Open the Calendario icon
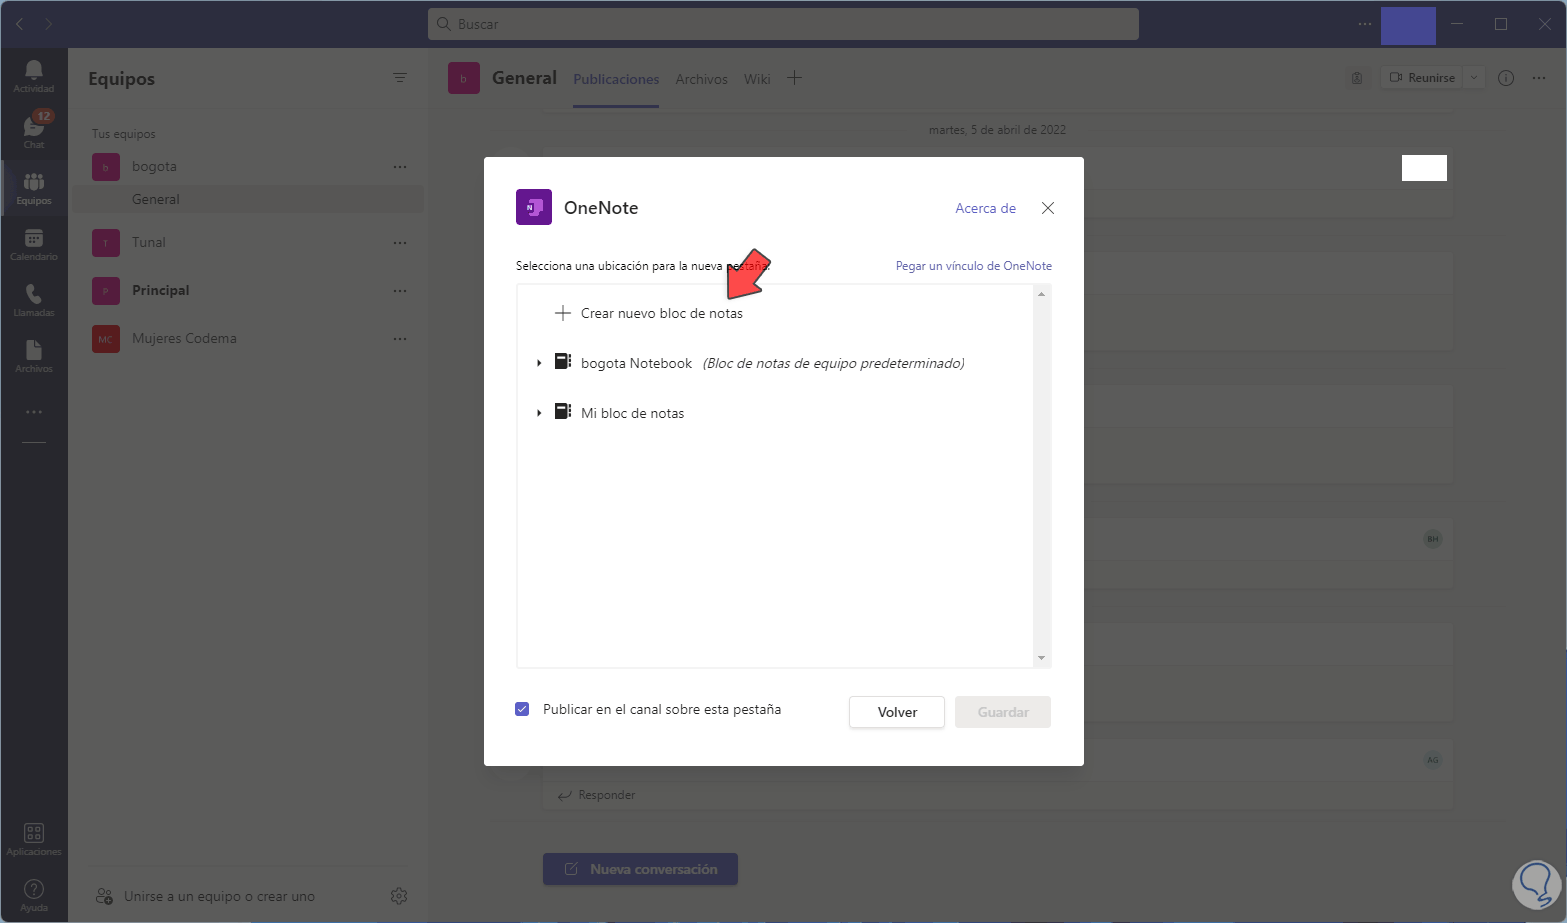This screenshot has height=923, width=1567. pyautogui.click(x=34, y=242)
